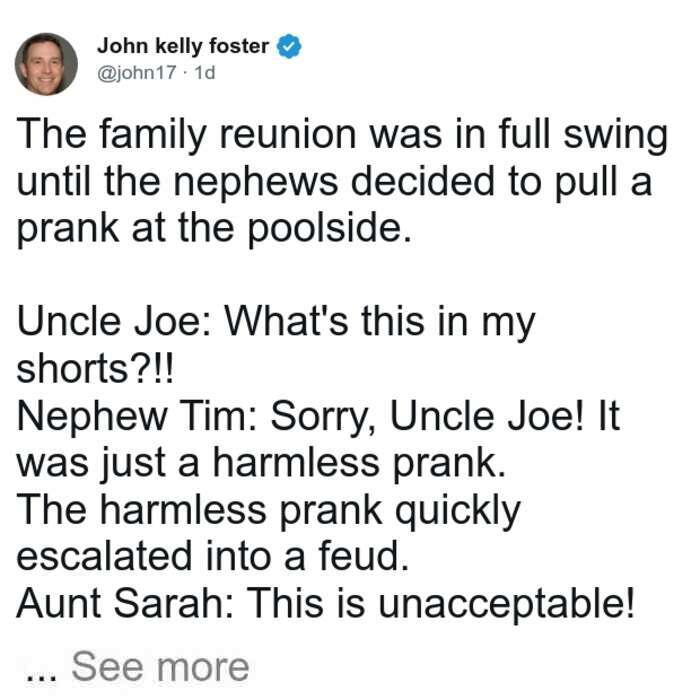The height and width of the screenshot is (700, 700).
Task: Click the word 'nephews' in the tweet
Action: click(256, 184)
